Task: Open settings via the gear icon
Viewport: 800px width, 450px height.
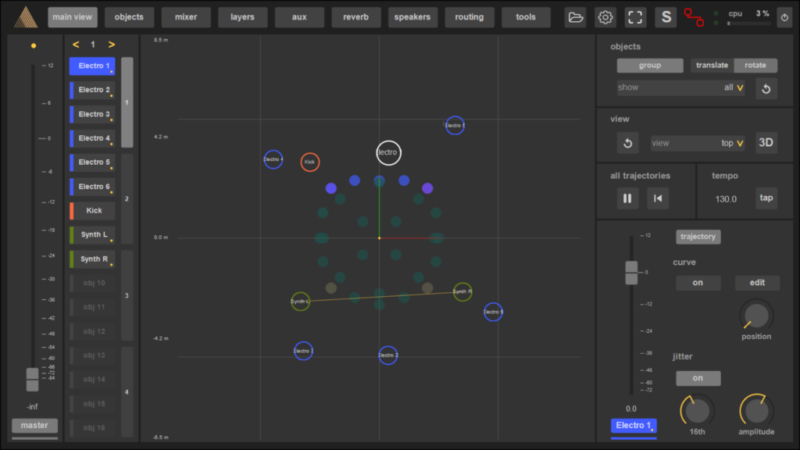Action: (605, 17)
